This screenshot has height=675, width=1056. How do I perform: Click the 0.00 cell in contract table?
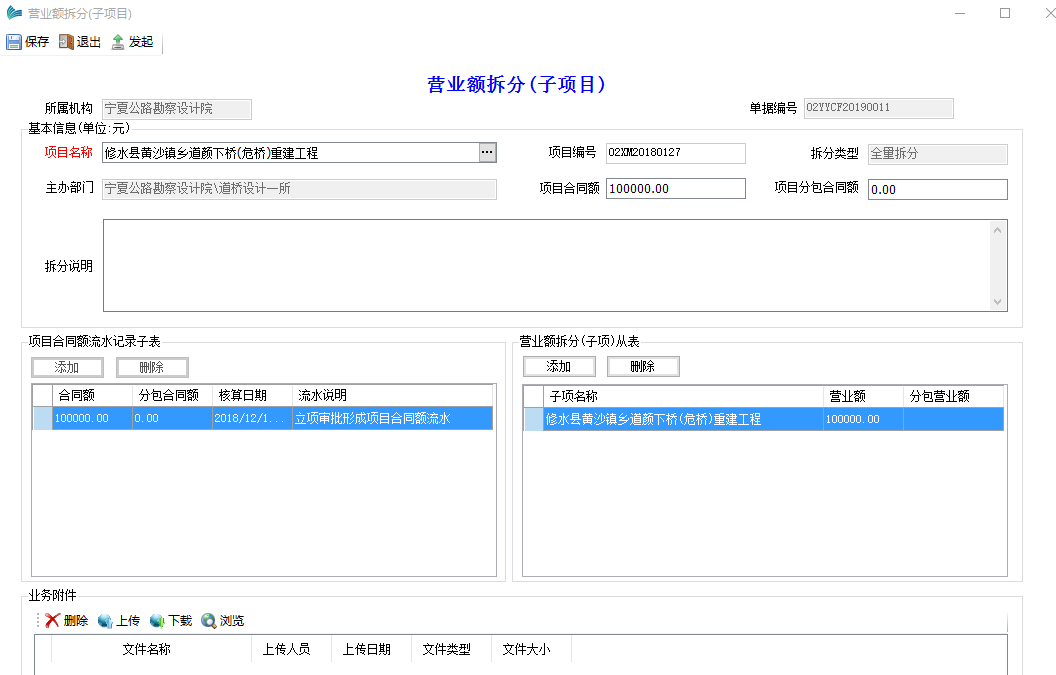(x=172, y=418)
